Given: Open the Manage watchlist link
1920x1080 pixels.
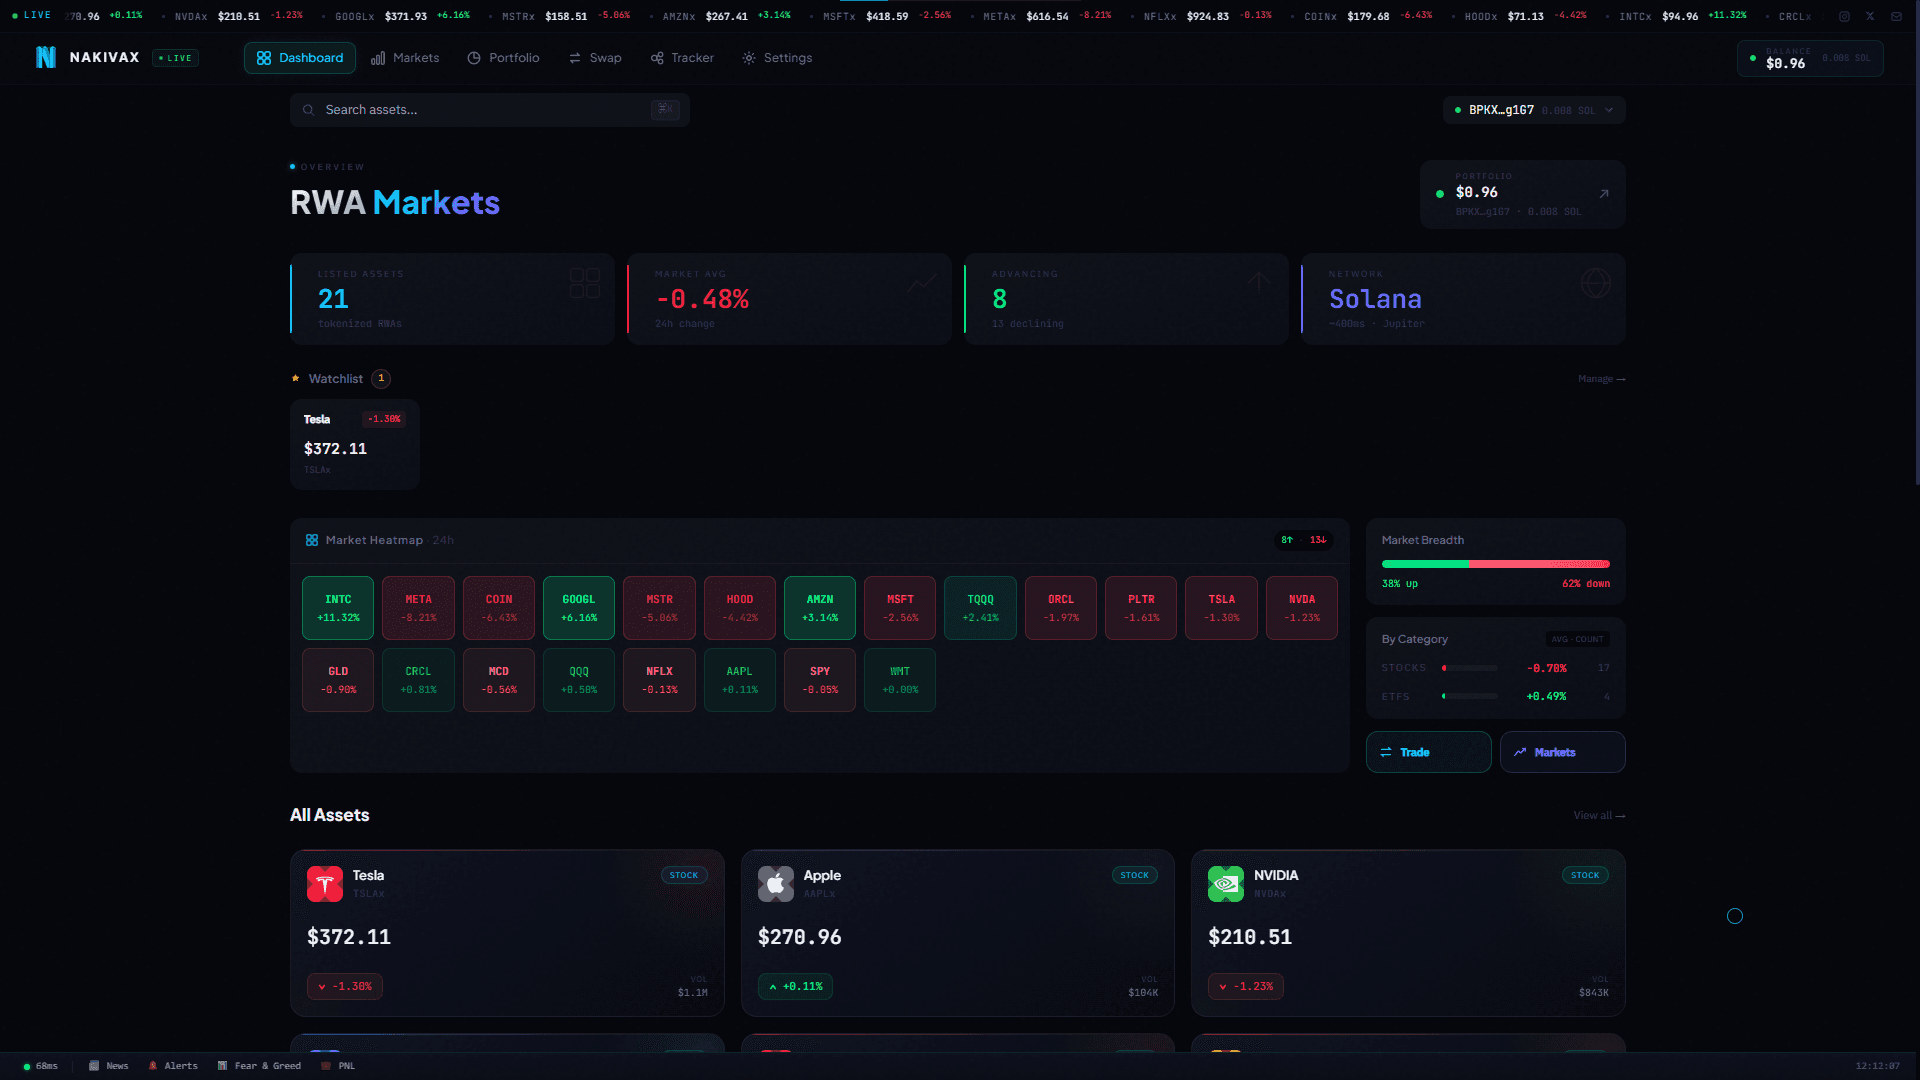Looking at the screenshot, I should click(x=1602, y=379).
